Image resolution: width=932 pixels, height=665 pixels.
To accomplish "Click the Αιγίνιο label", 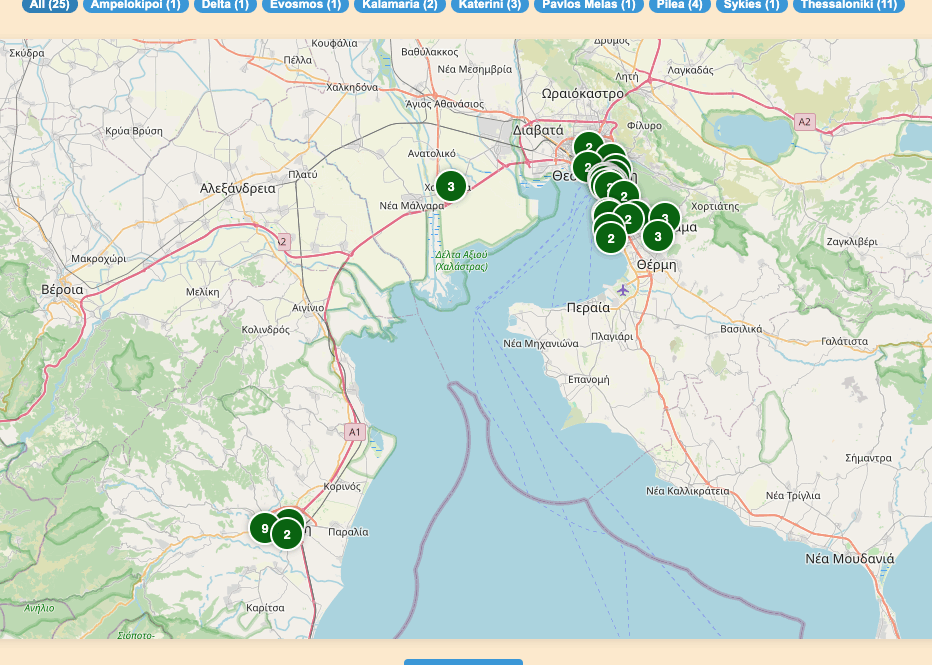I will [x=308, y=308].
